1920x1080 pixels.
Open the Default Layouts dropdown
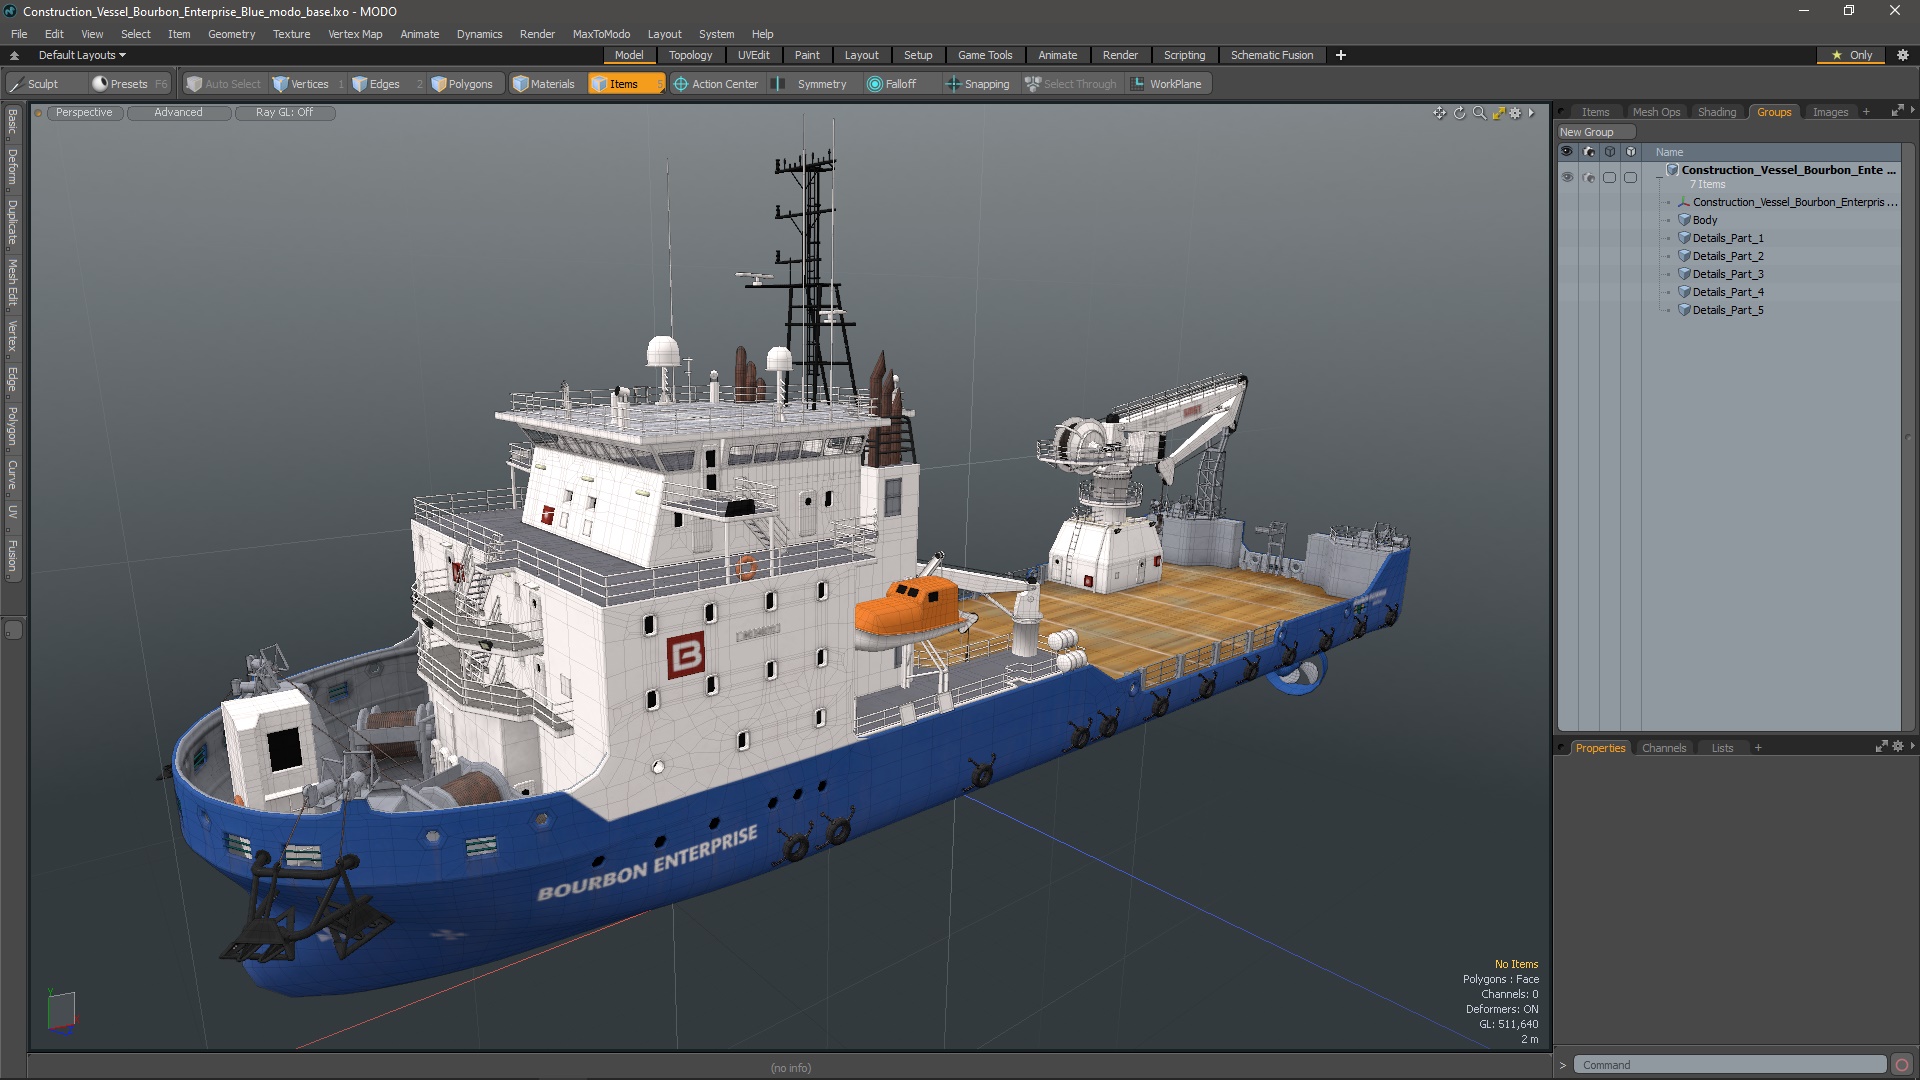(82, 55)
